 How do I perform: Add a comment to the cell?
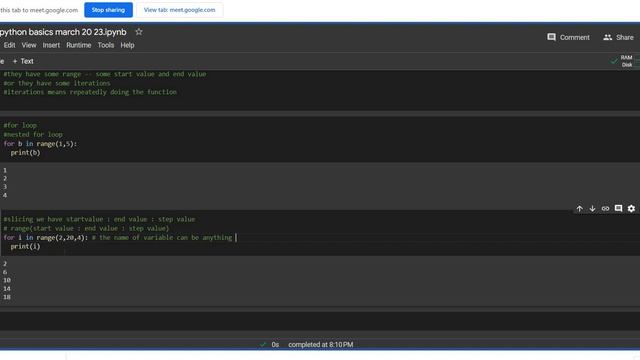click(618, 209)
